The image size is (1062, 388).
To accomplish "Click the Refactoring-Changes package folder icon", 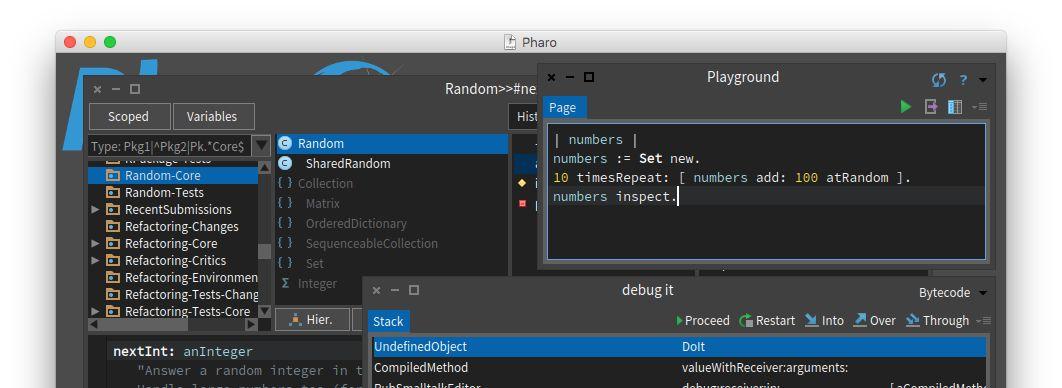I will coord(112,226).
